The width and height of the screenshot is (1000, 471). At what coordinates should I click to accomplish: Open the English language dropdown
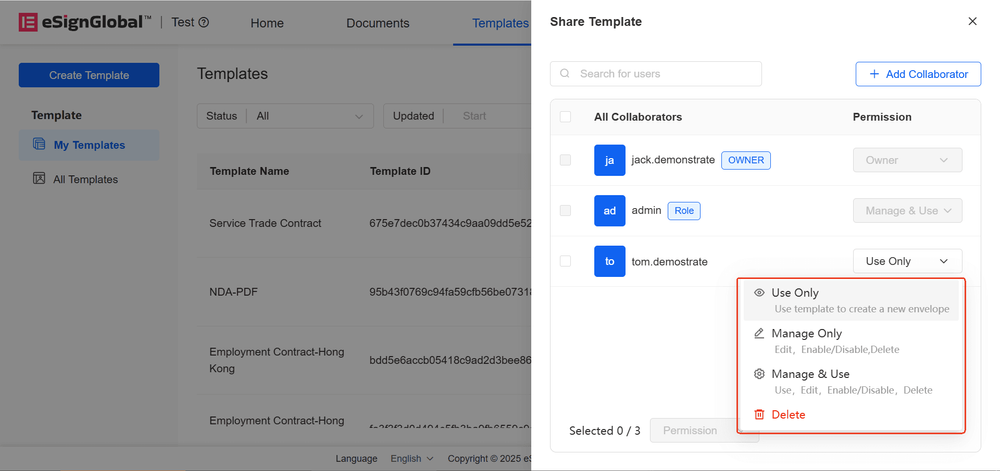click(411, 459)
